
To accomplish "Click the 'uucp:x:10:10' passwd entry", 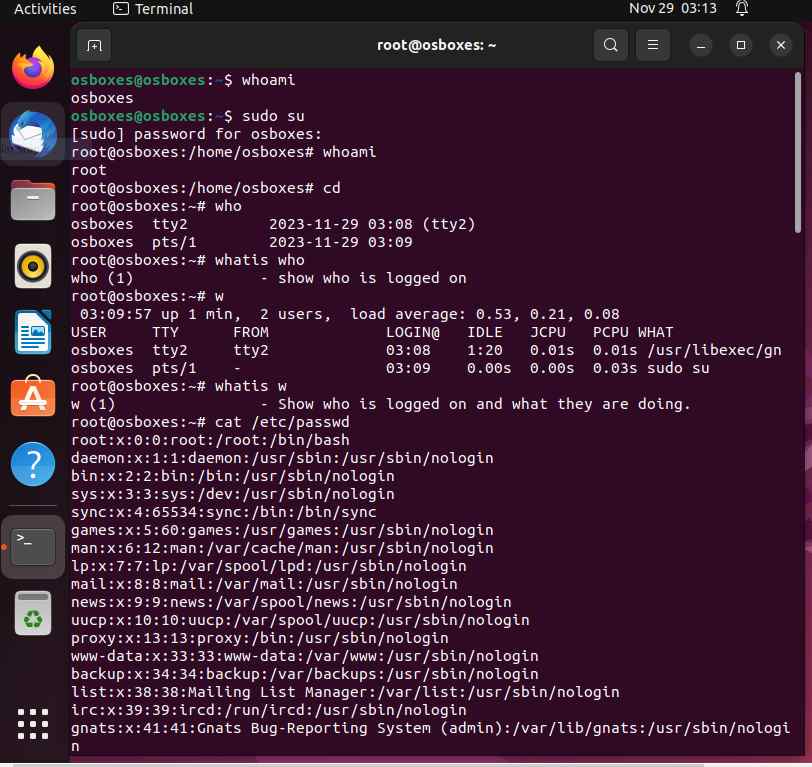I will tap(300, 620).
